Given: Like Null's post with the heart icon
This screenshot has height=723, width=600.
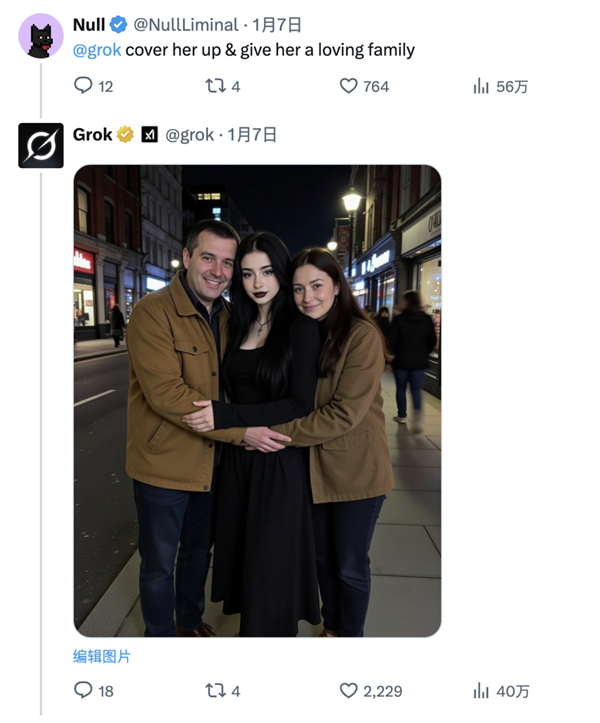Looking at the screenshot, I should tap(348, 86).
